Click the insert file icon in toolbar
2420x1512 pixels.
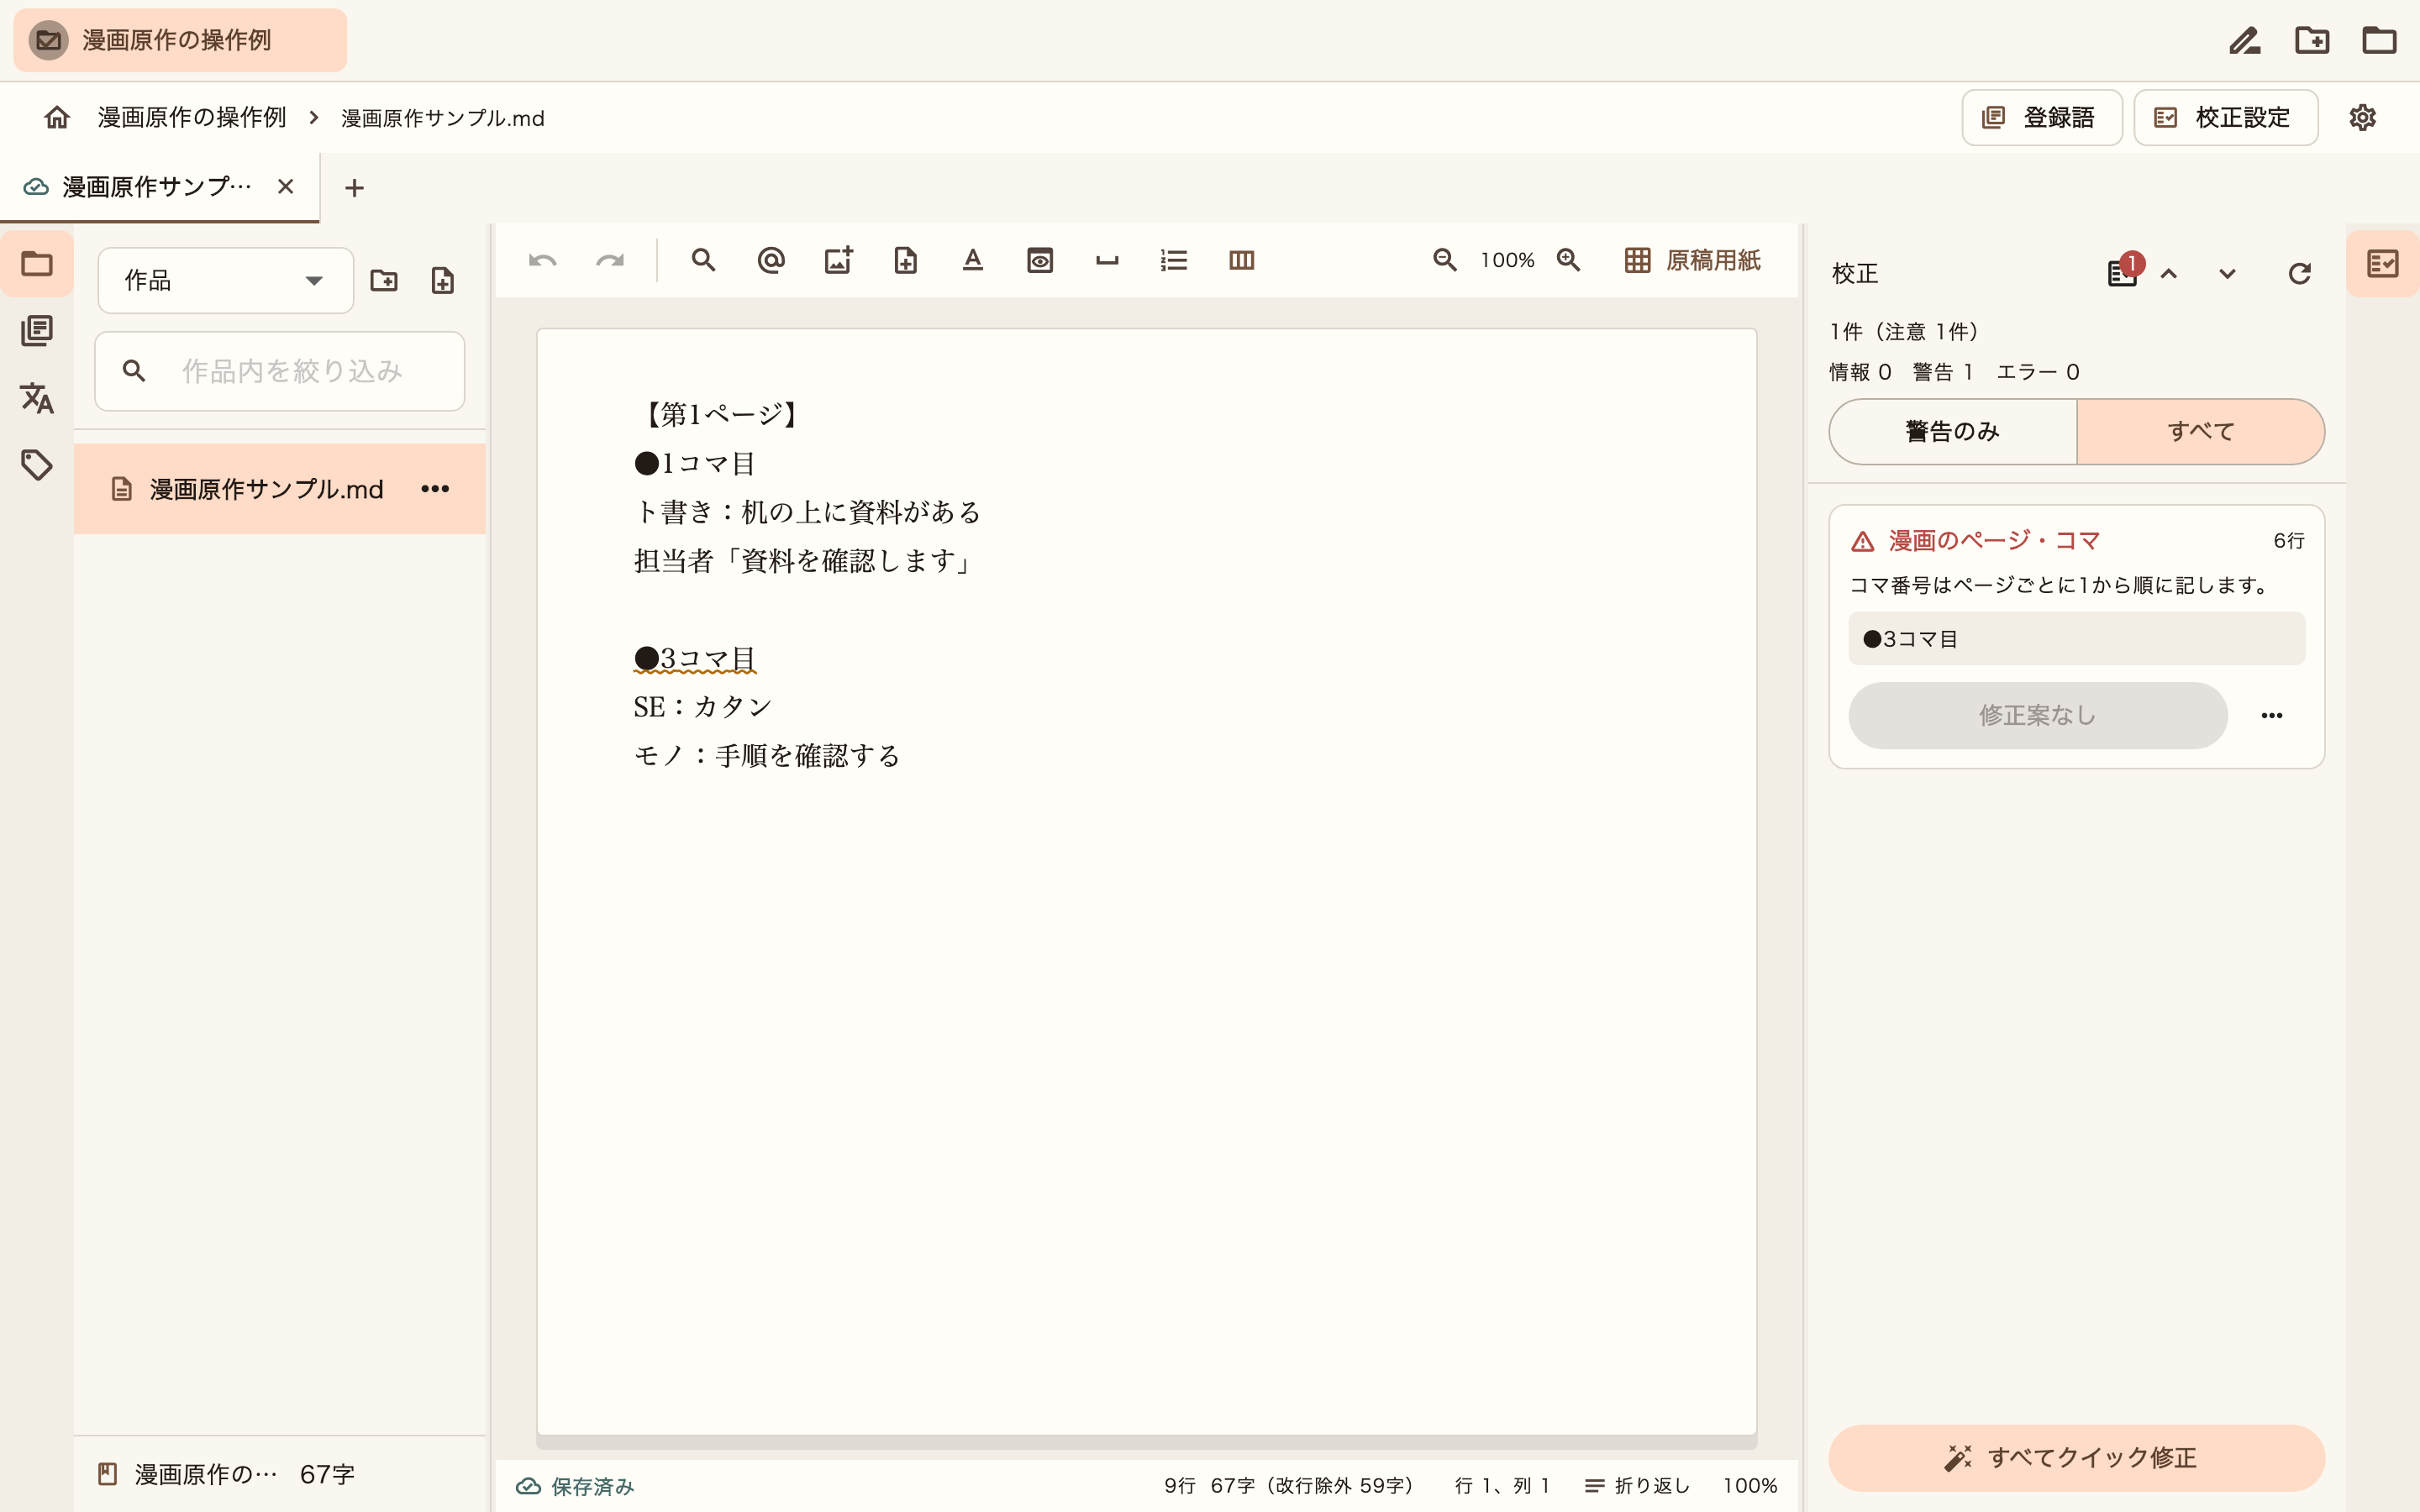905,261
